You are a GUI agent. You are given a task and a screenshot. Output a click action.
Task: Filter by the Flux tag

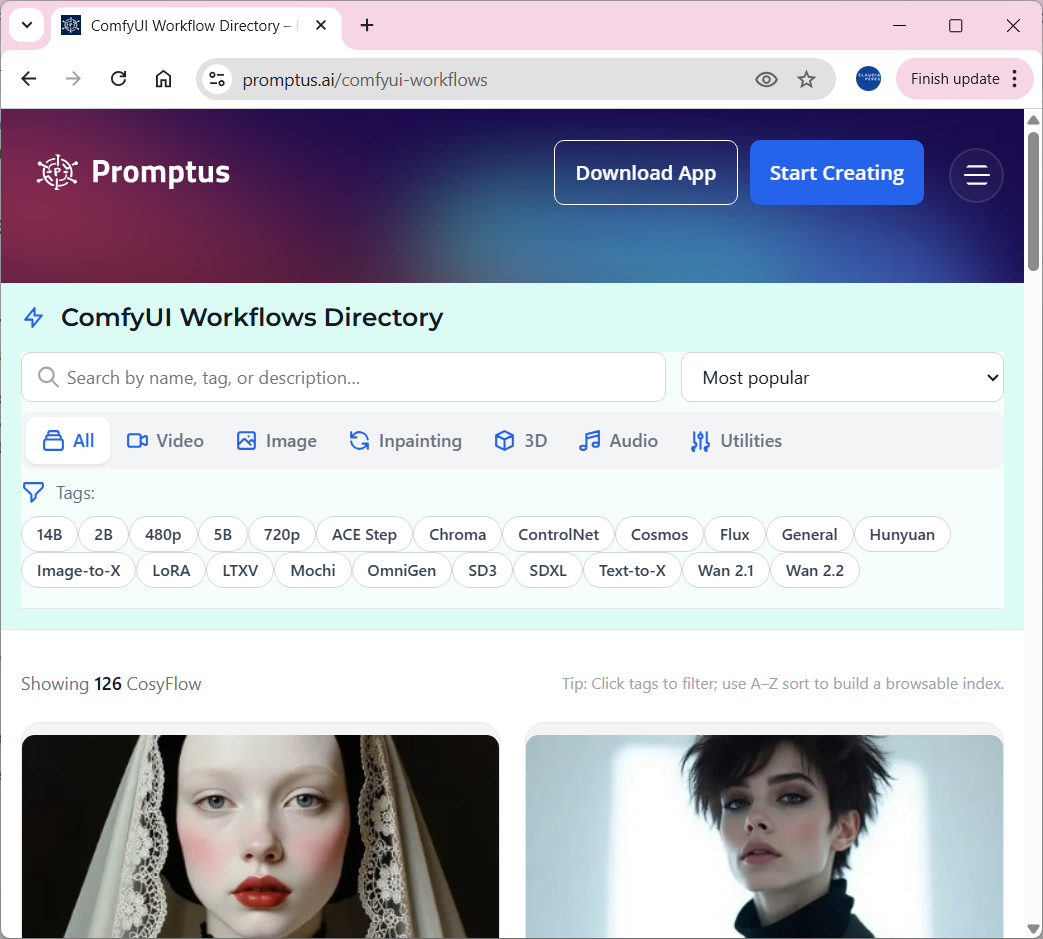734,534
